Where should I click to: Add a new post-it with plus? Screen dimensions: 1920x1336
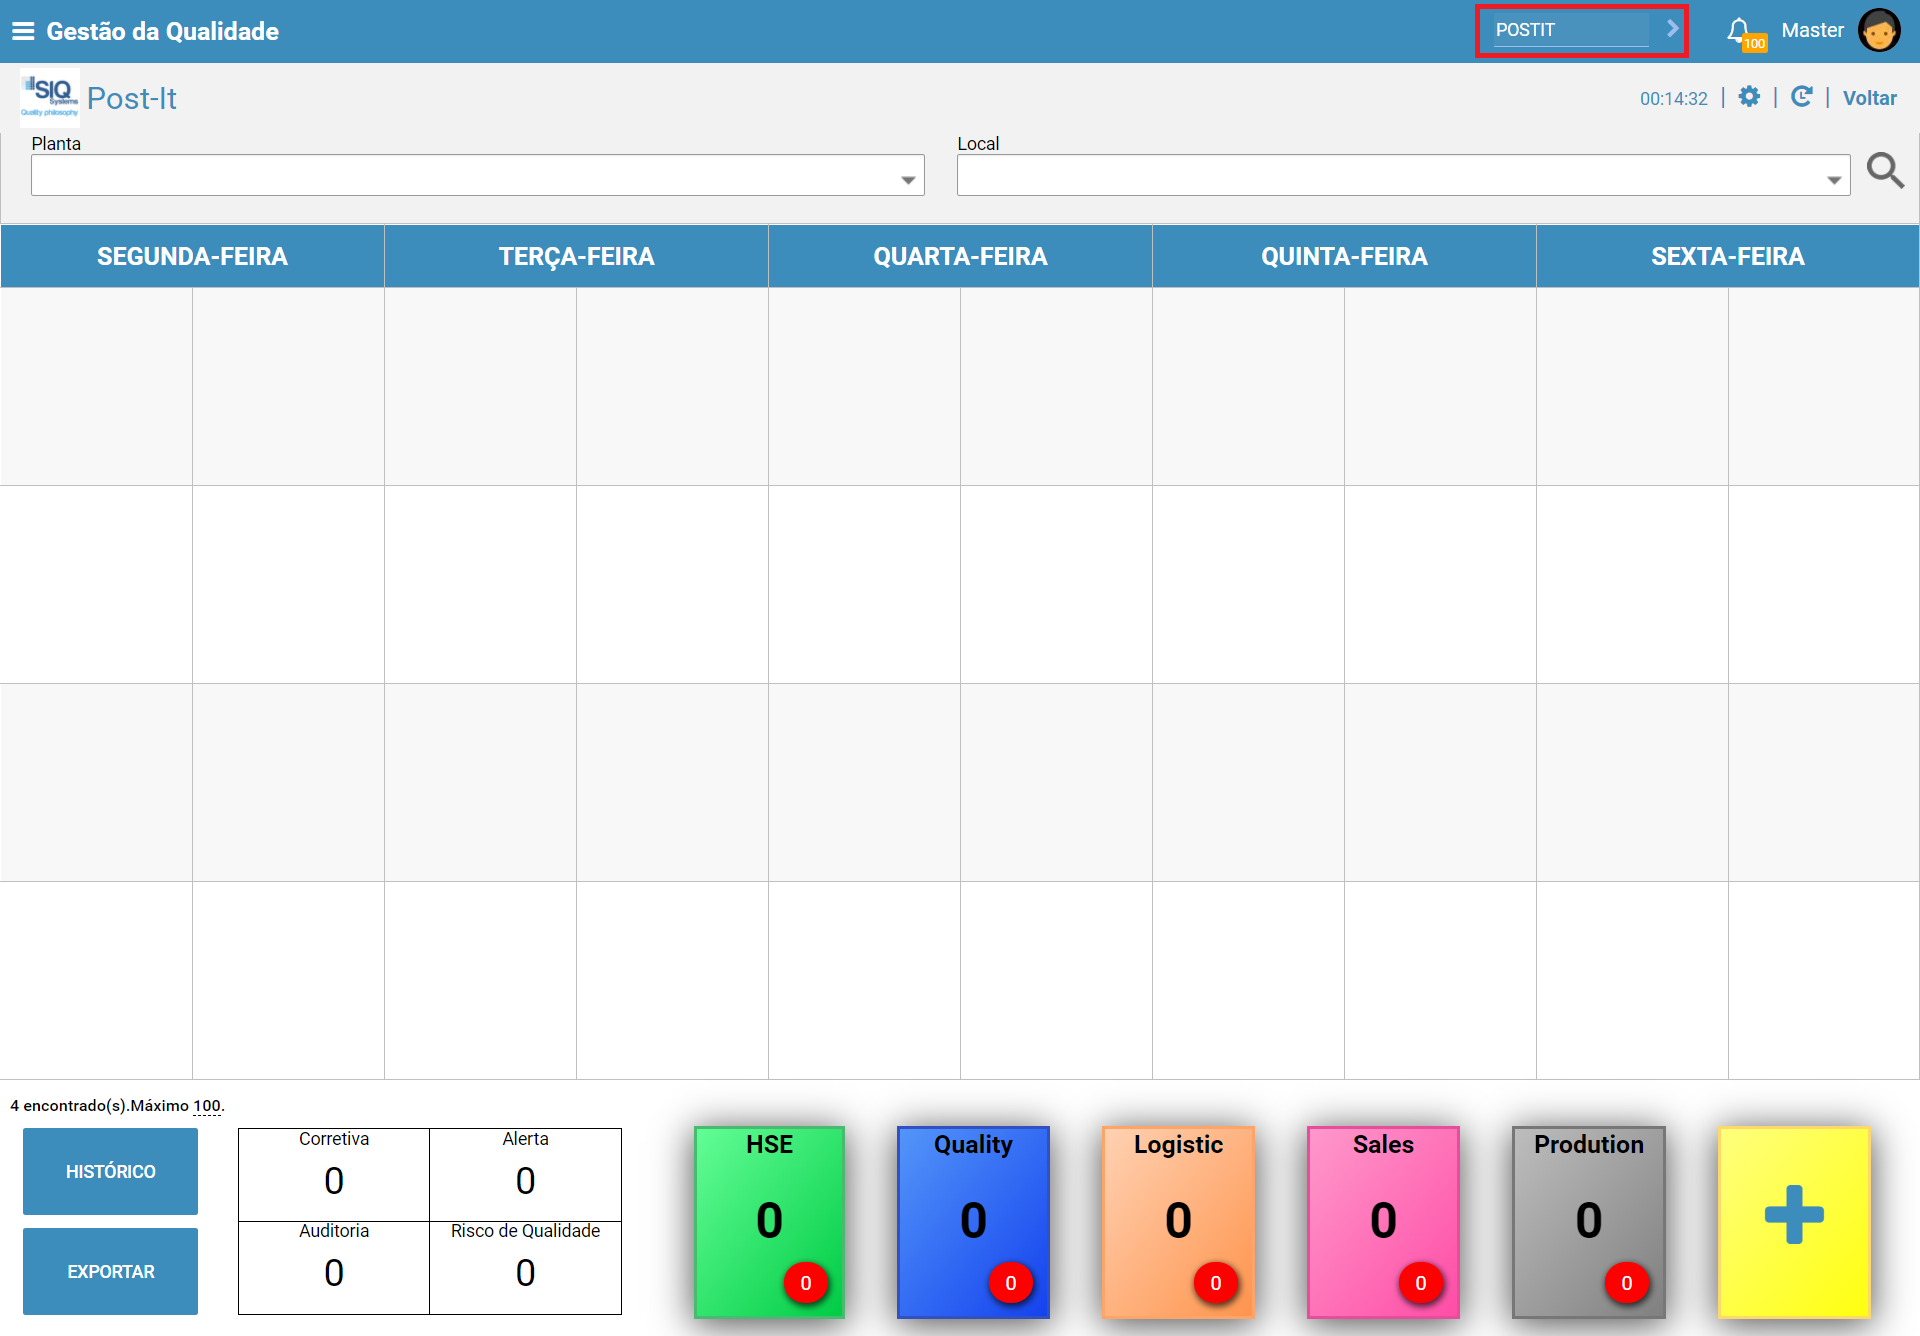pyautogui.click(x=1794, y=1222)
